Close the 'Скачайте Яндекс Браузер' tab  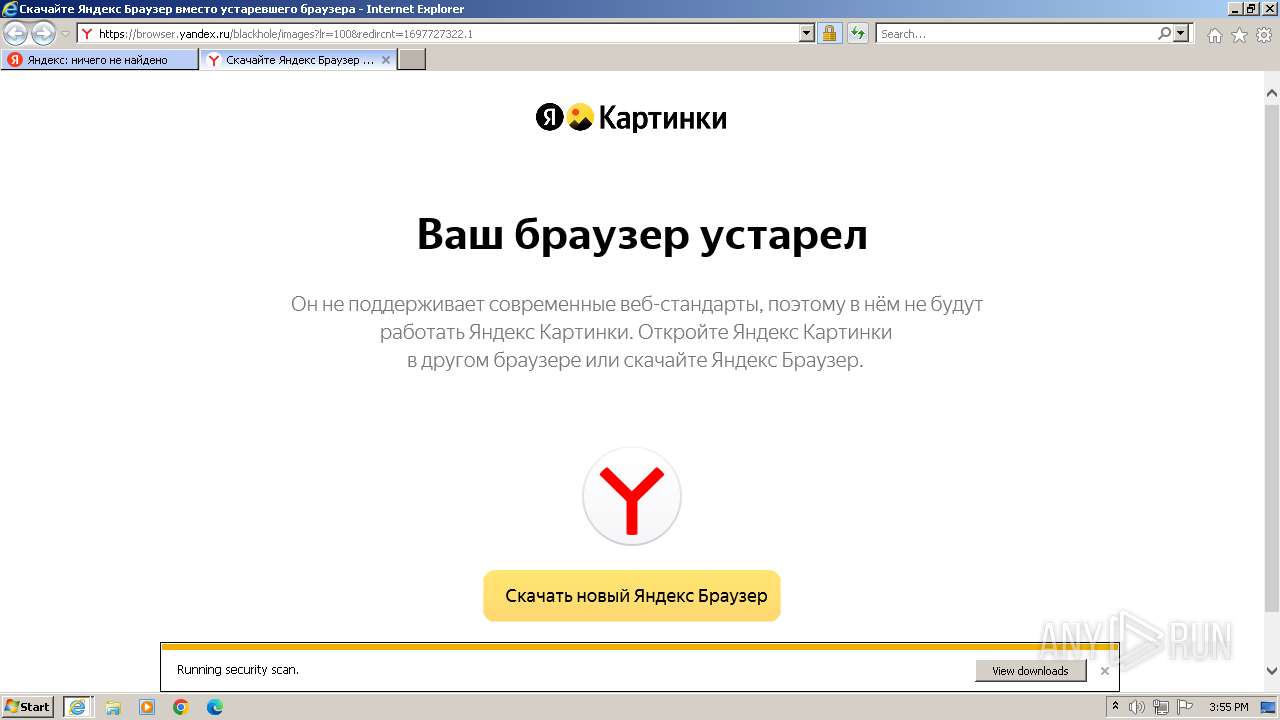tap(386, 60)
